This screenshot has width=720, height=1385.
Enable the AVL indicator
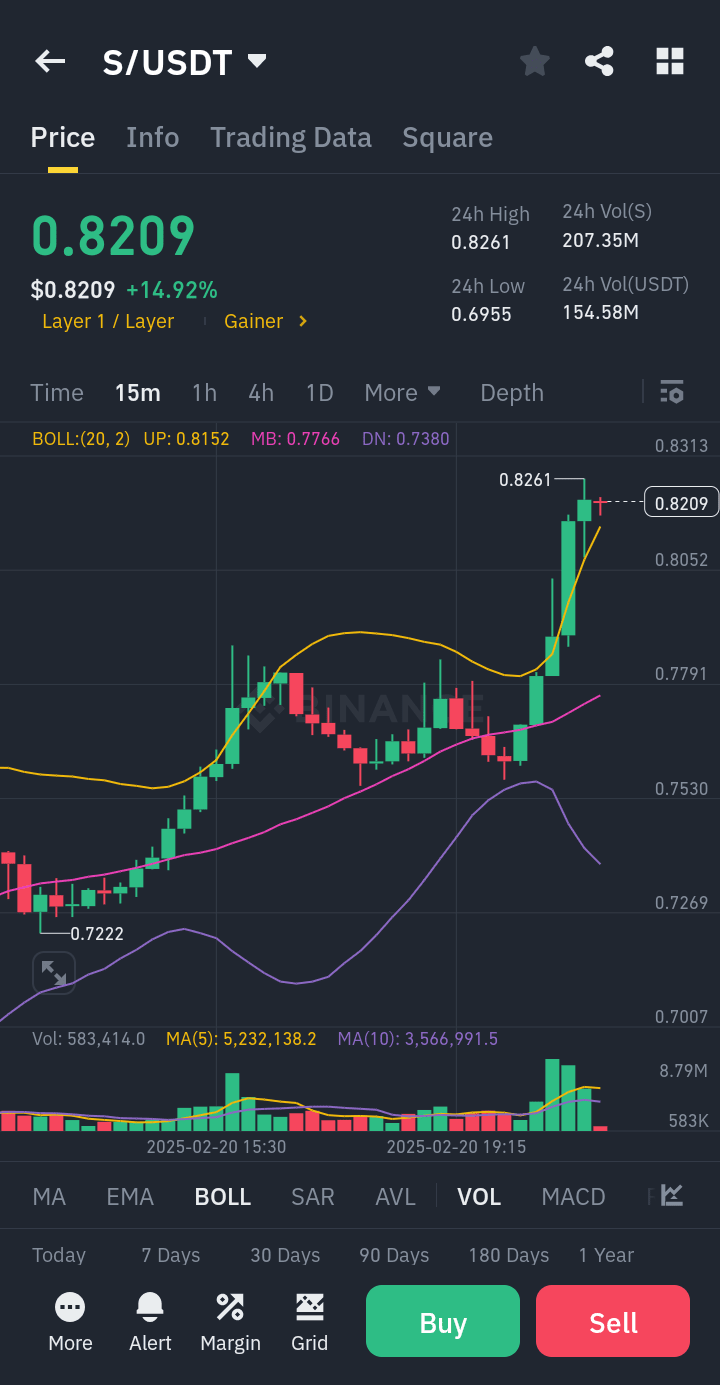coord(395,1196)
